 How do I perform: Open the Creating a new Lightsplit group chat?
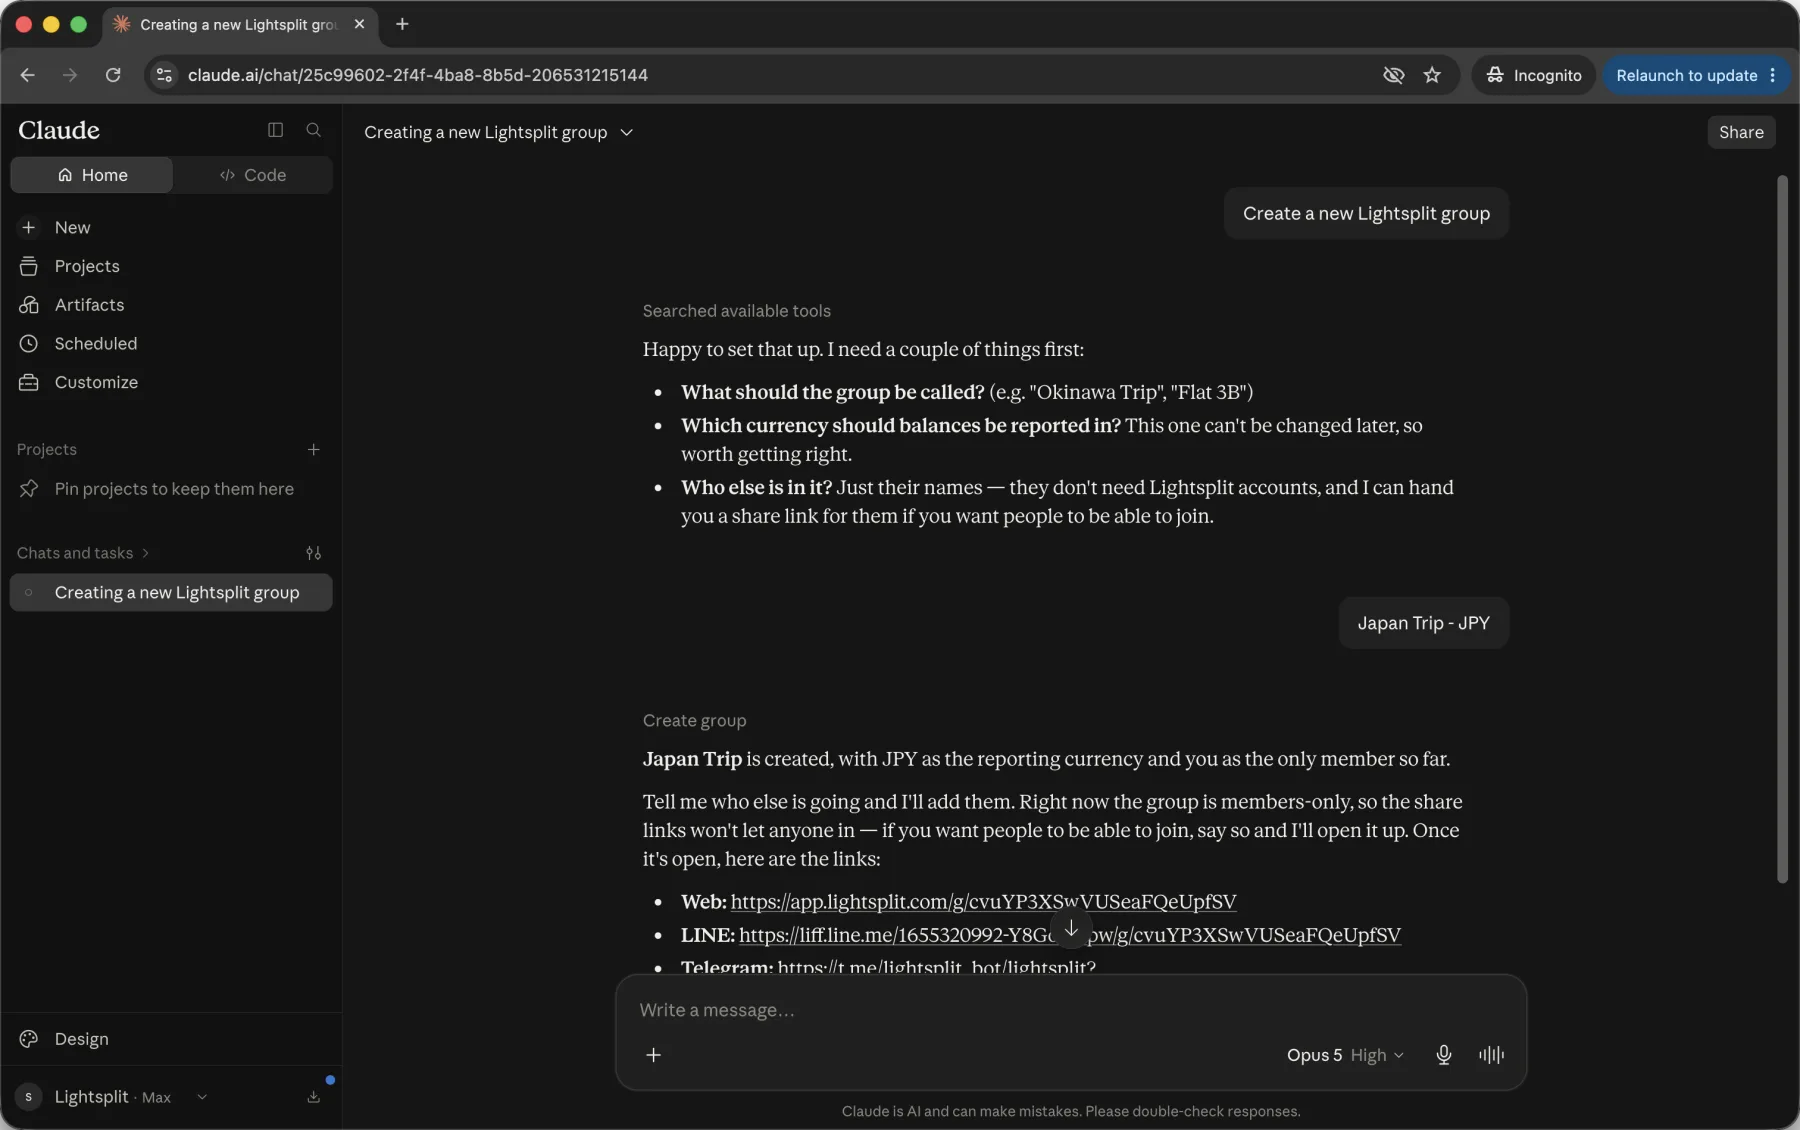(x=171, y=592)
